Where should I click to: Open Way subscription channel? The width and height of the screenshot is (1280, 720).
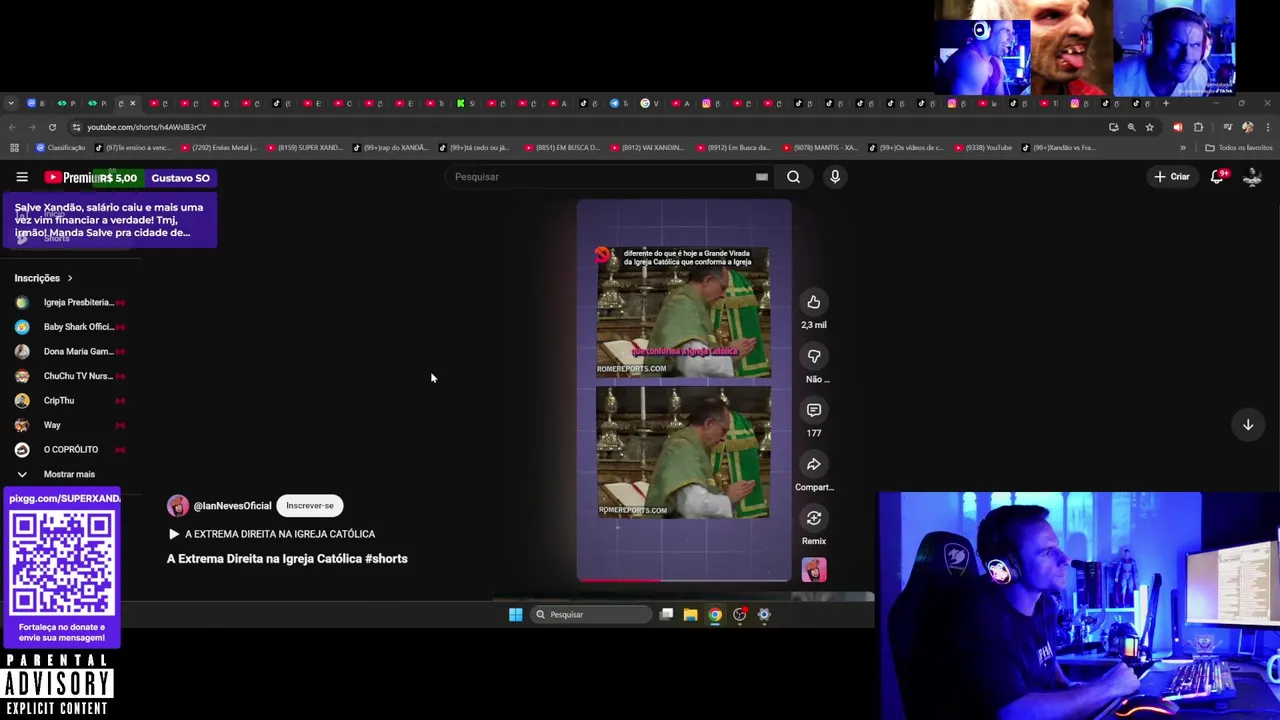pos(70,425)
